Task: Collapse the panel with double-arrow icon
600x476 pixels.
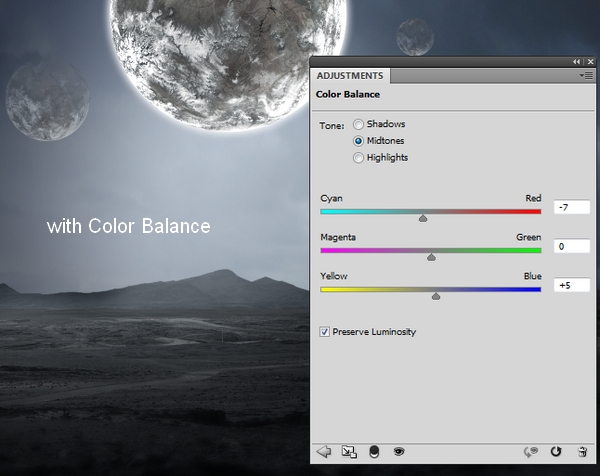Action: tap(576, 61)
